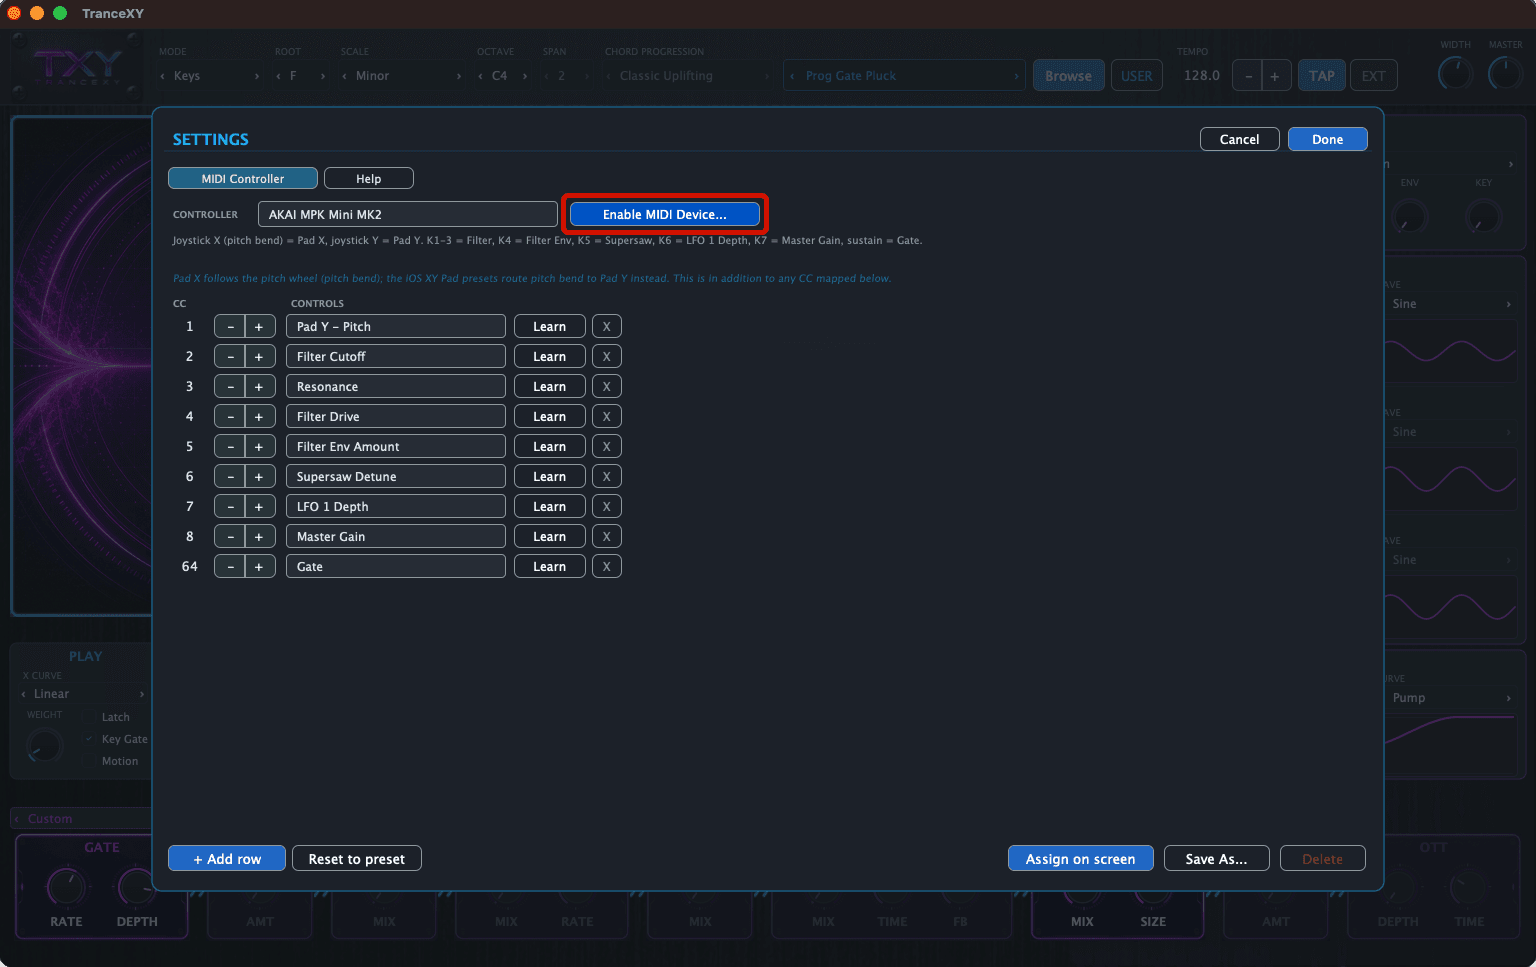Increase CC number for Pad Y – Pitch row
Viewport: 1536px width, 967px height.
tap(259, 326)
